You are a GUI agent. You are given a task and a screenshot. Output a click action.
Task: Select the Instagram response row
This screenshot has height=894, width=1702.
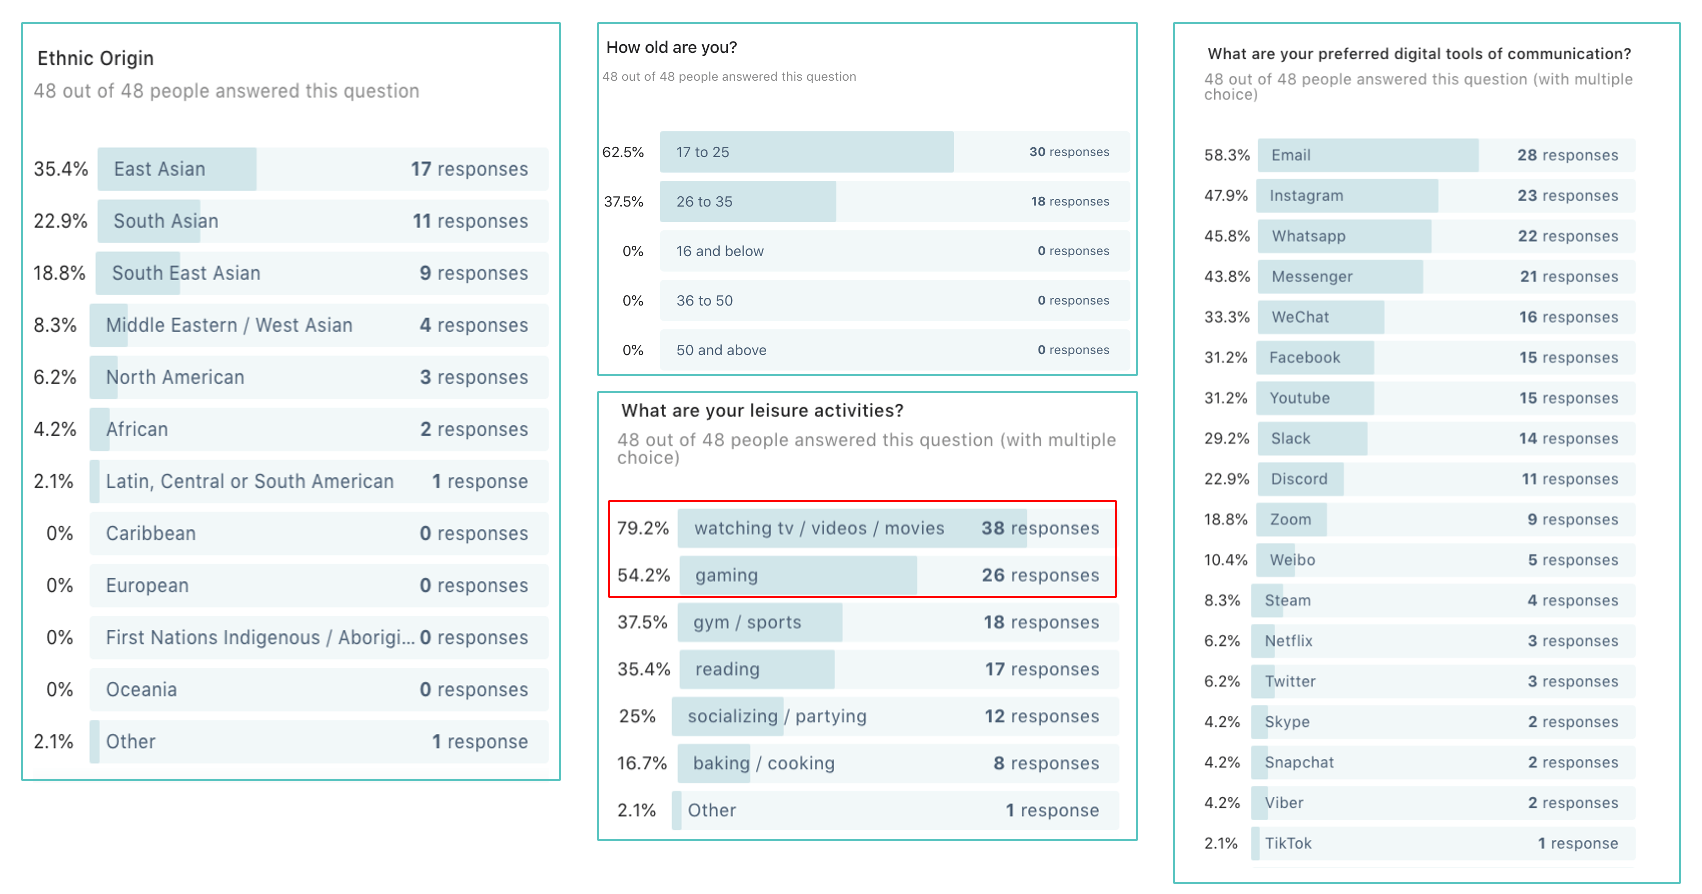coord(1446,196)
